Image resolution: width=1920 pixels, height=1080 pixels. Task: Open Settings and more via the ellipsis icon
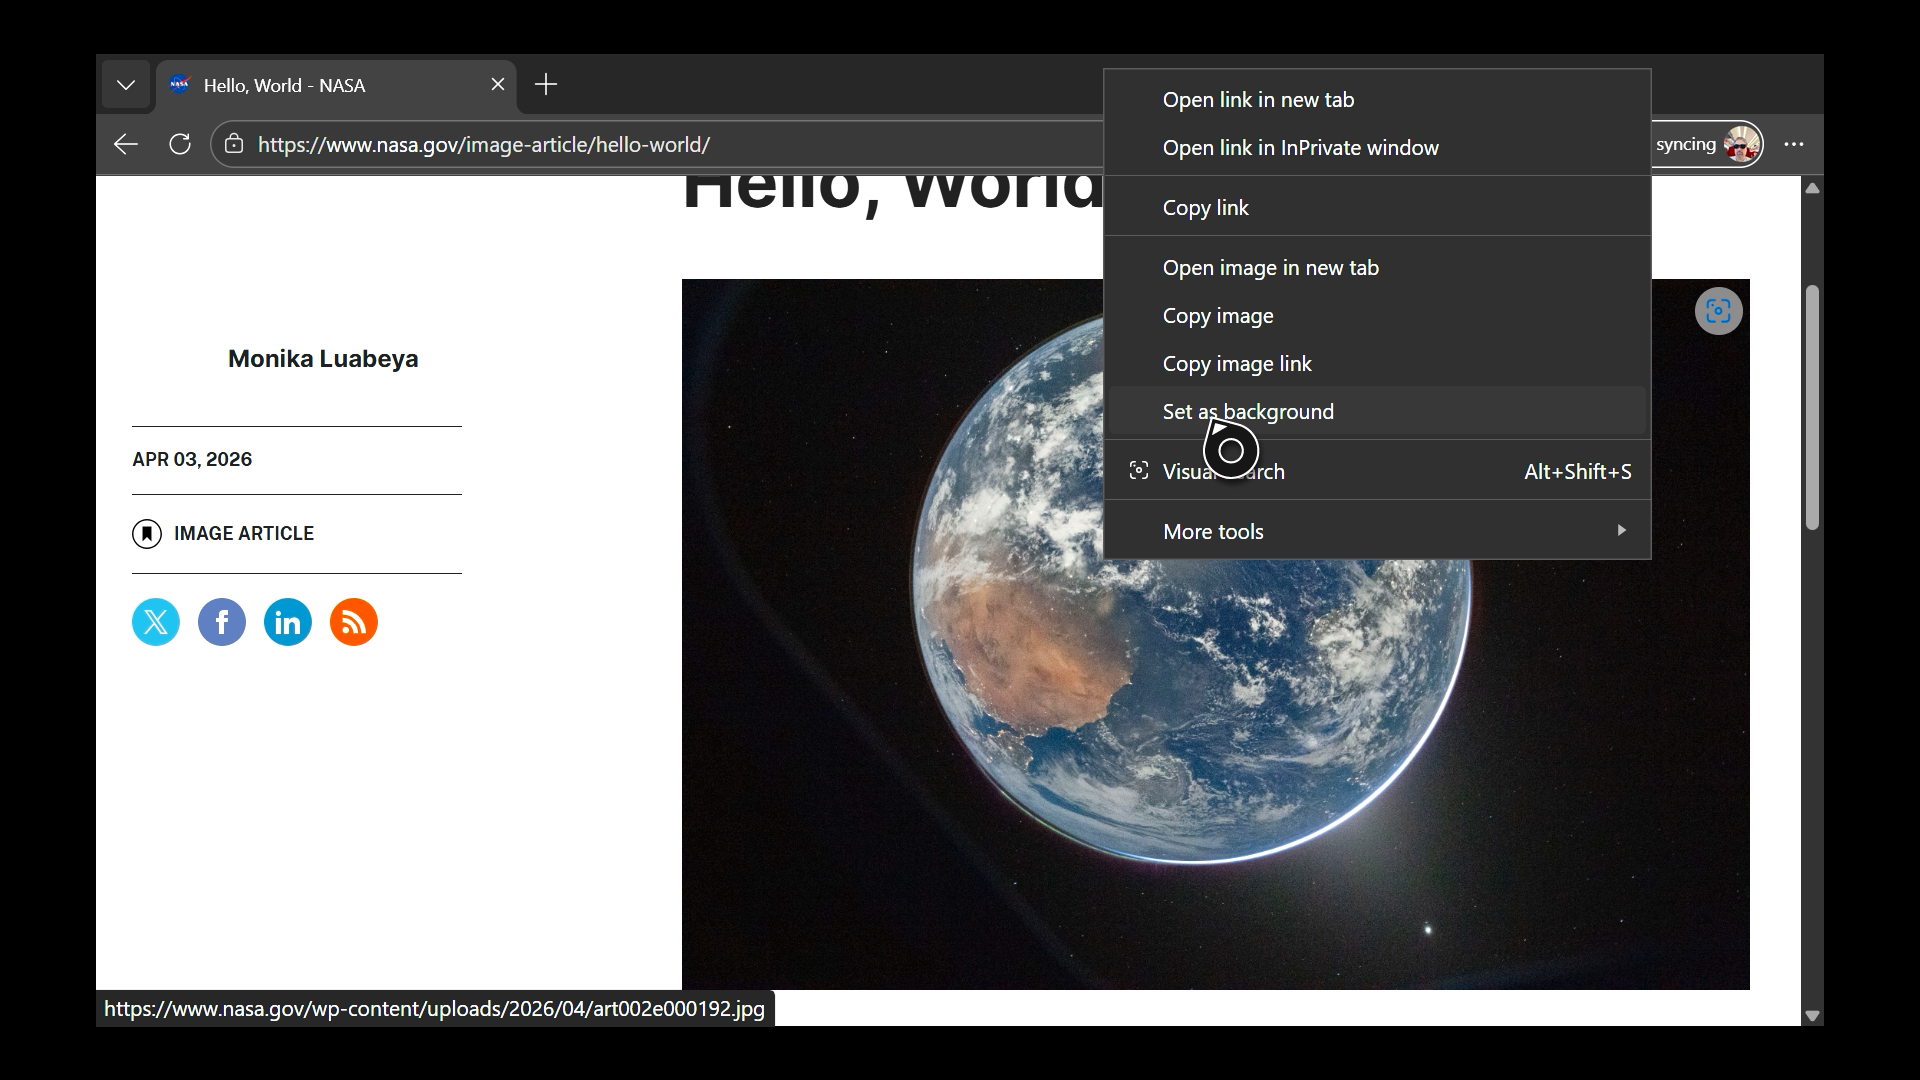click(1793, 144)
